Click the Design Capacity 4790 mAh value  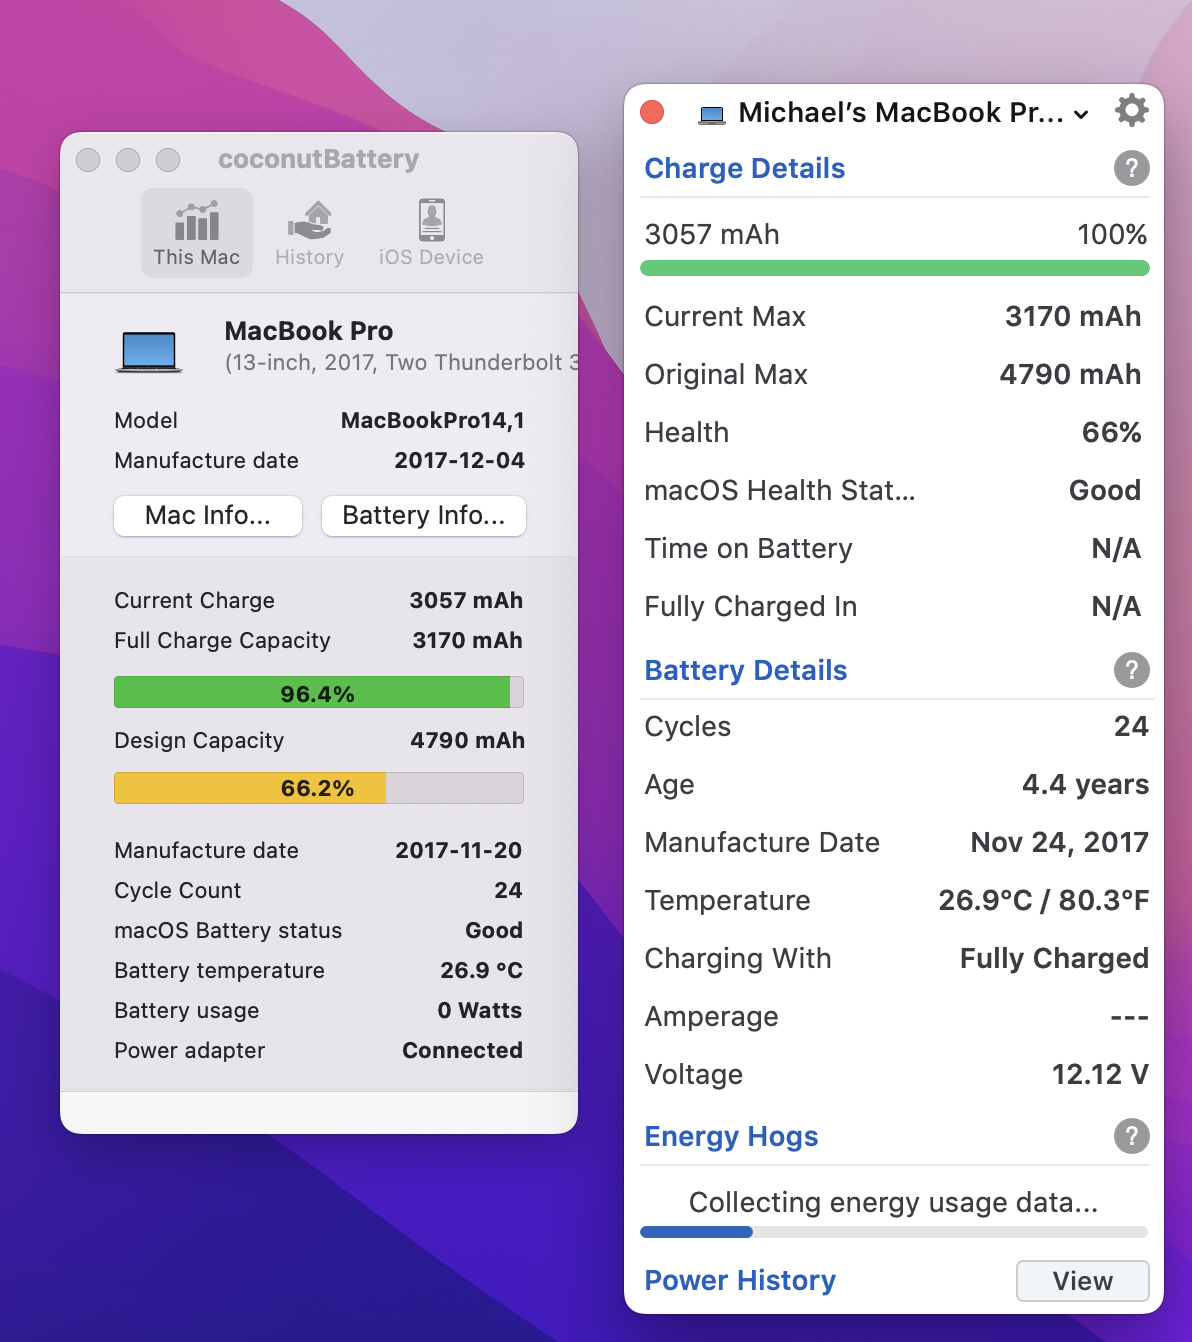click(x=467, y=740)
